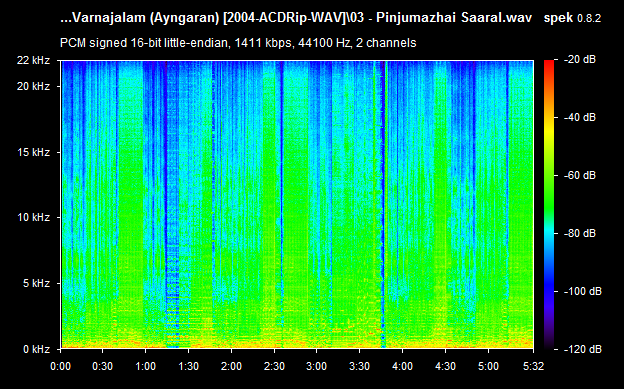624x389 pixels.
Task: Click the -60 dB legend label
Action: pyautogui.click(x=580, y=175)
